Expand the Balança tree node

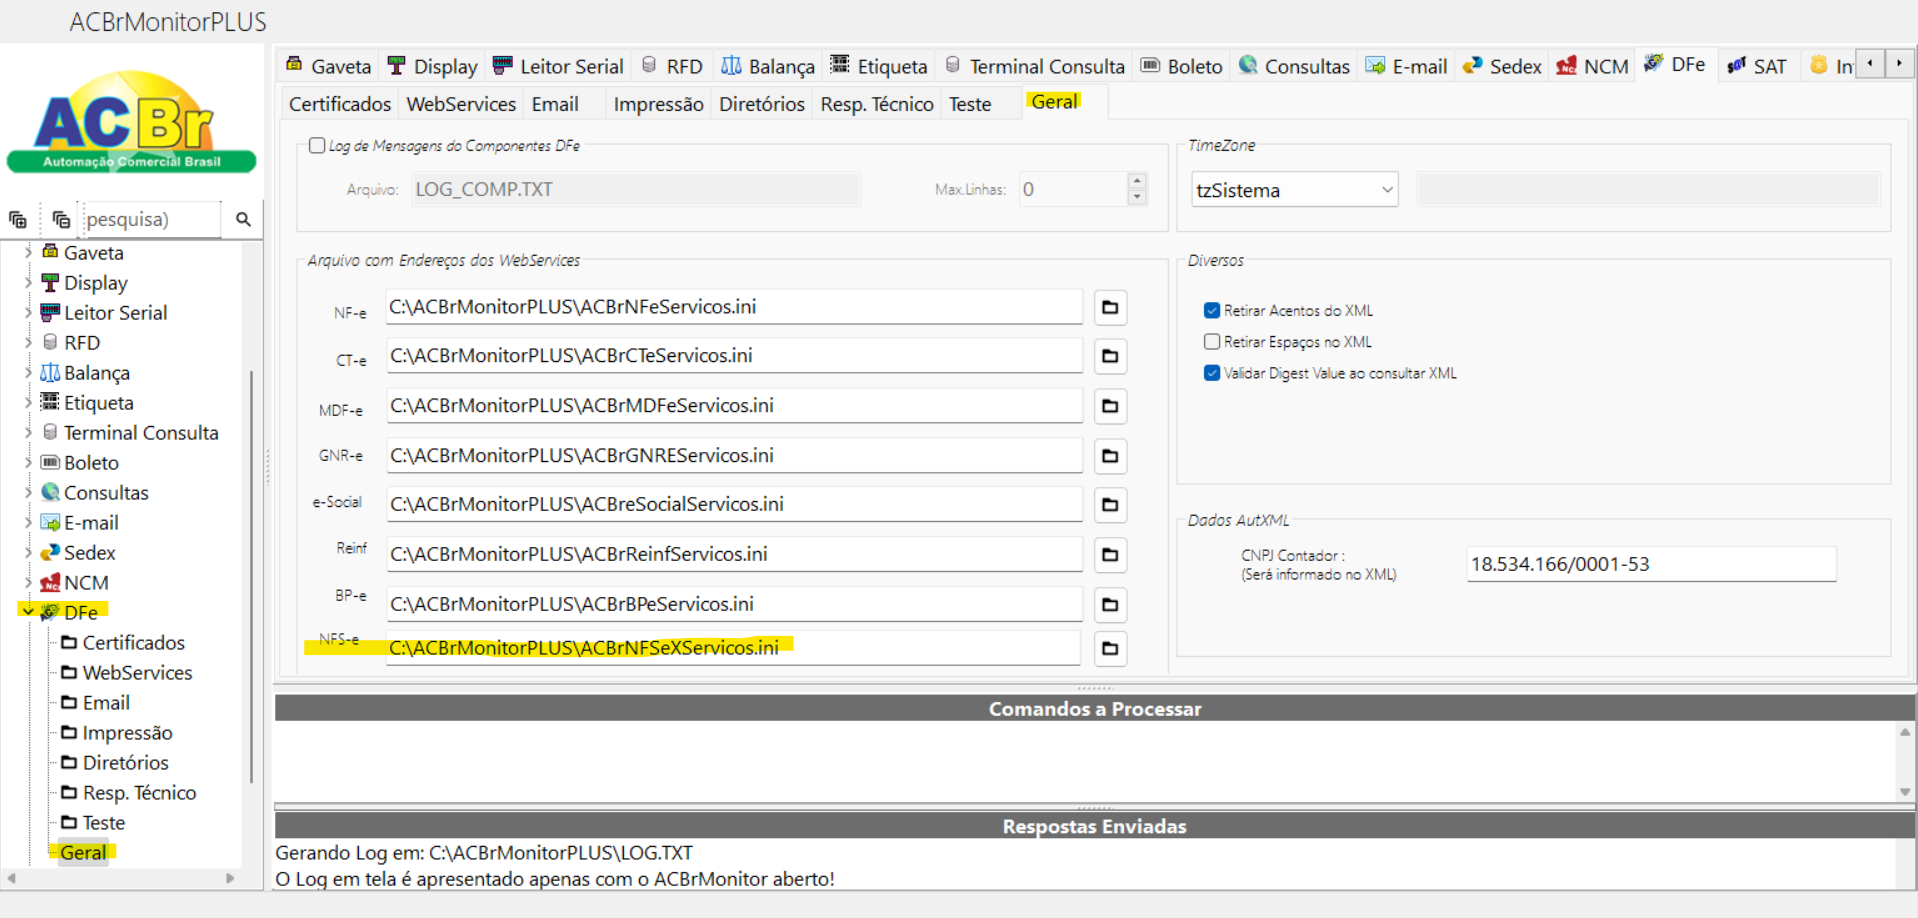[x=28, y=373]
